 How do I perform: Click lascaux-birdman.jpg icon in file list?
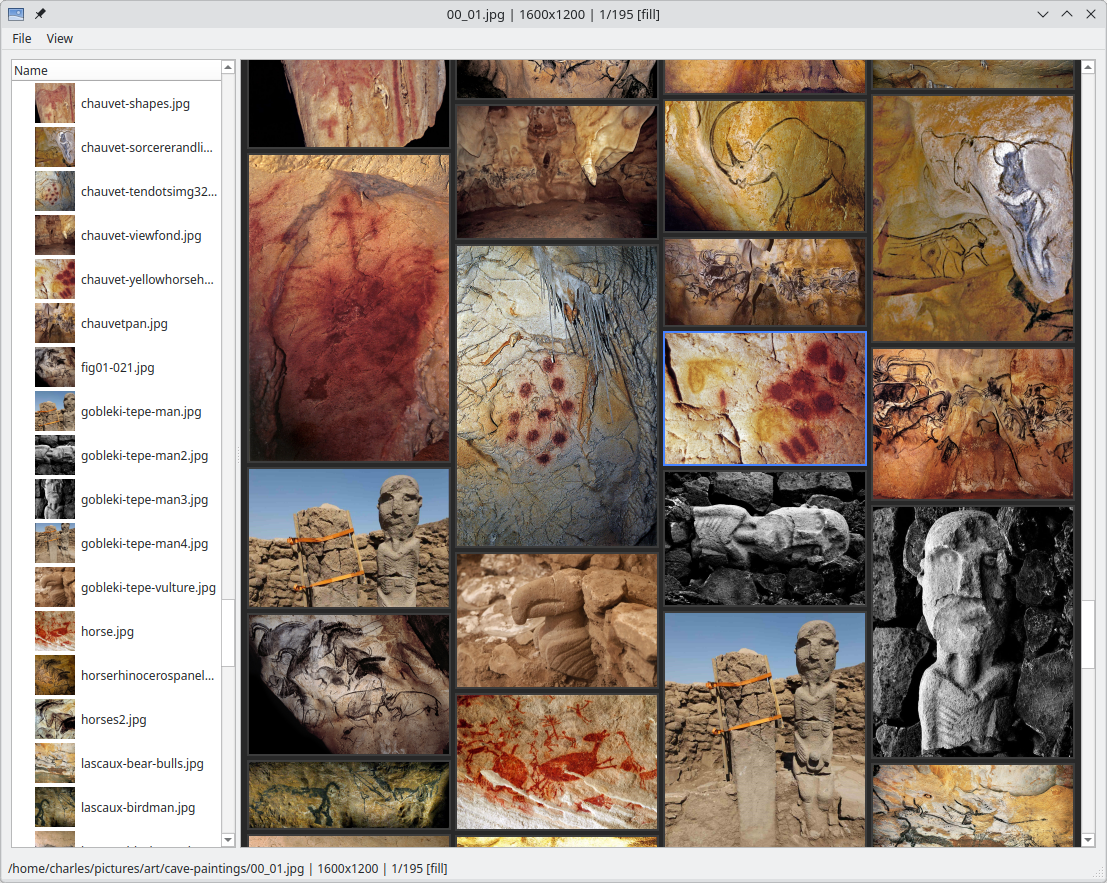tap(55, 807)
